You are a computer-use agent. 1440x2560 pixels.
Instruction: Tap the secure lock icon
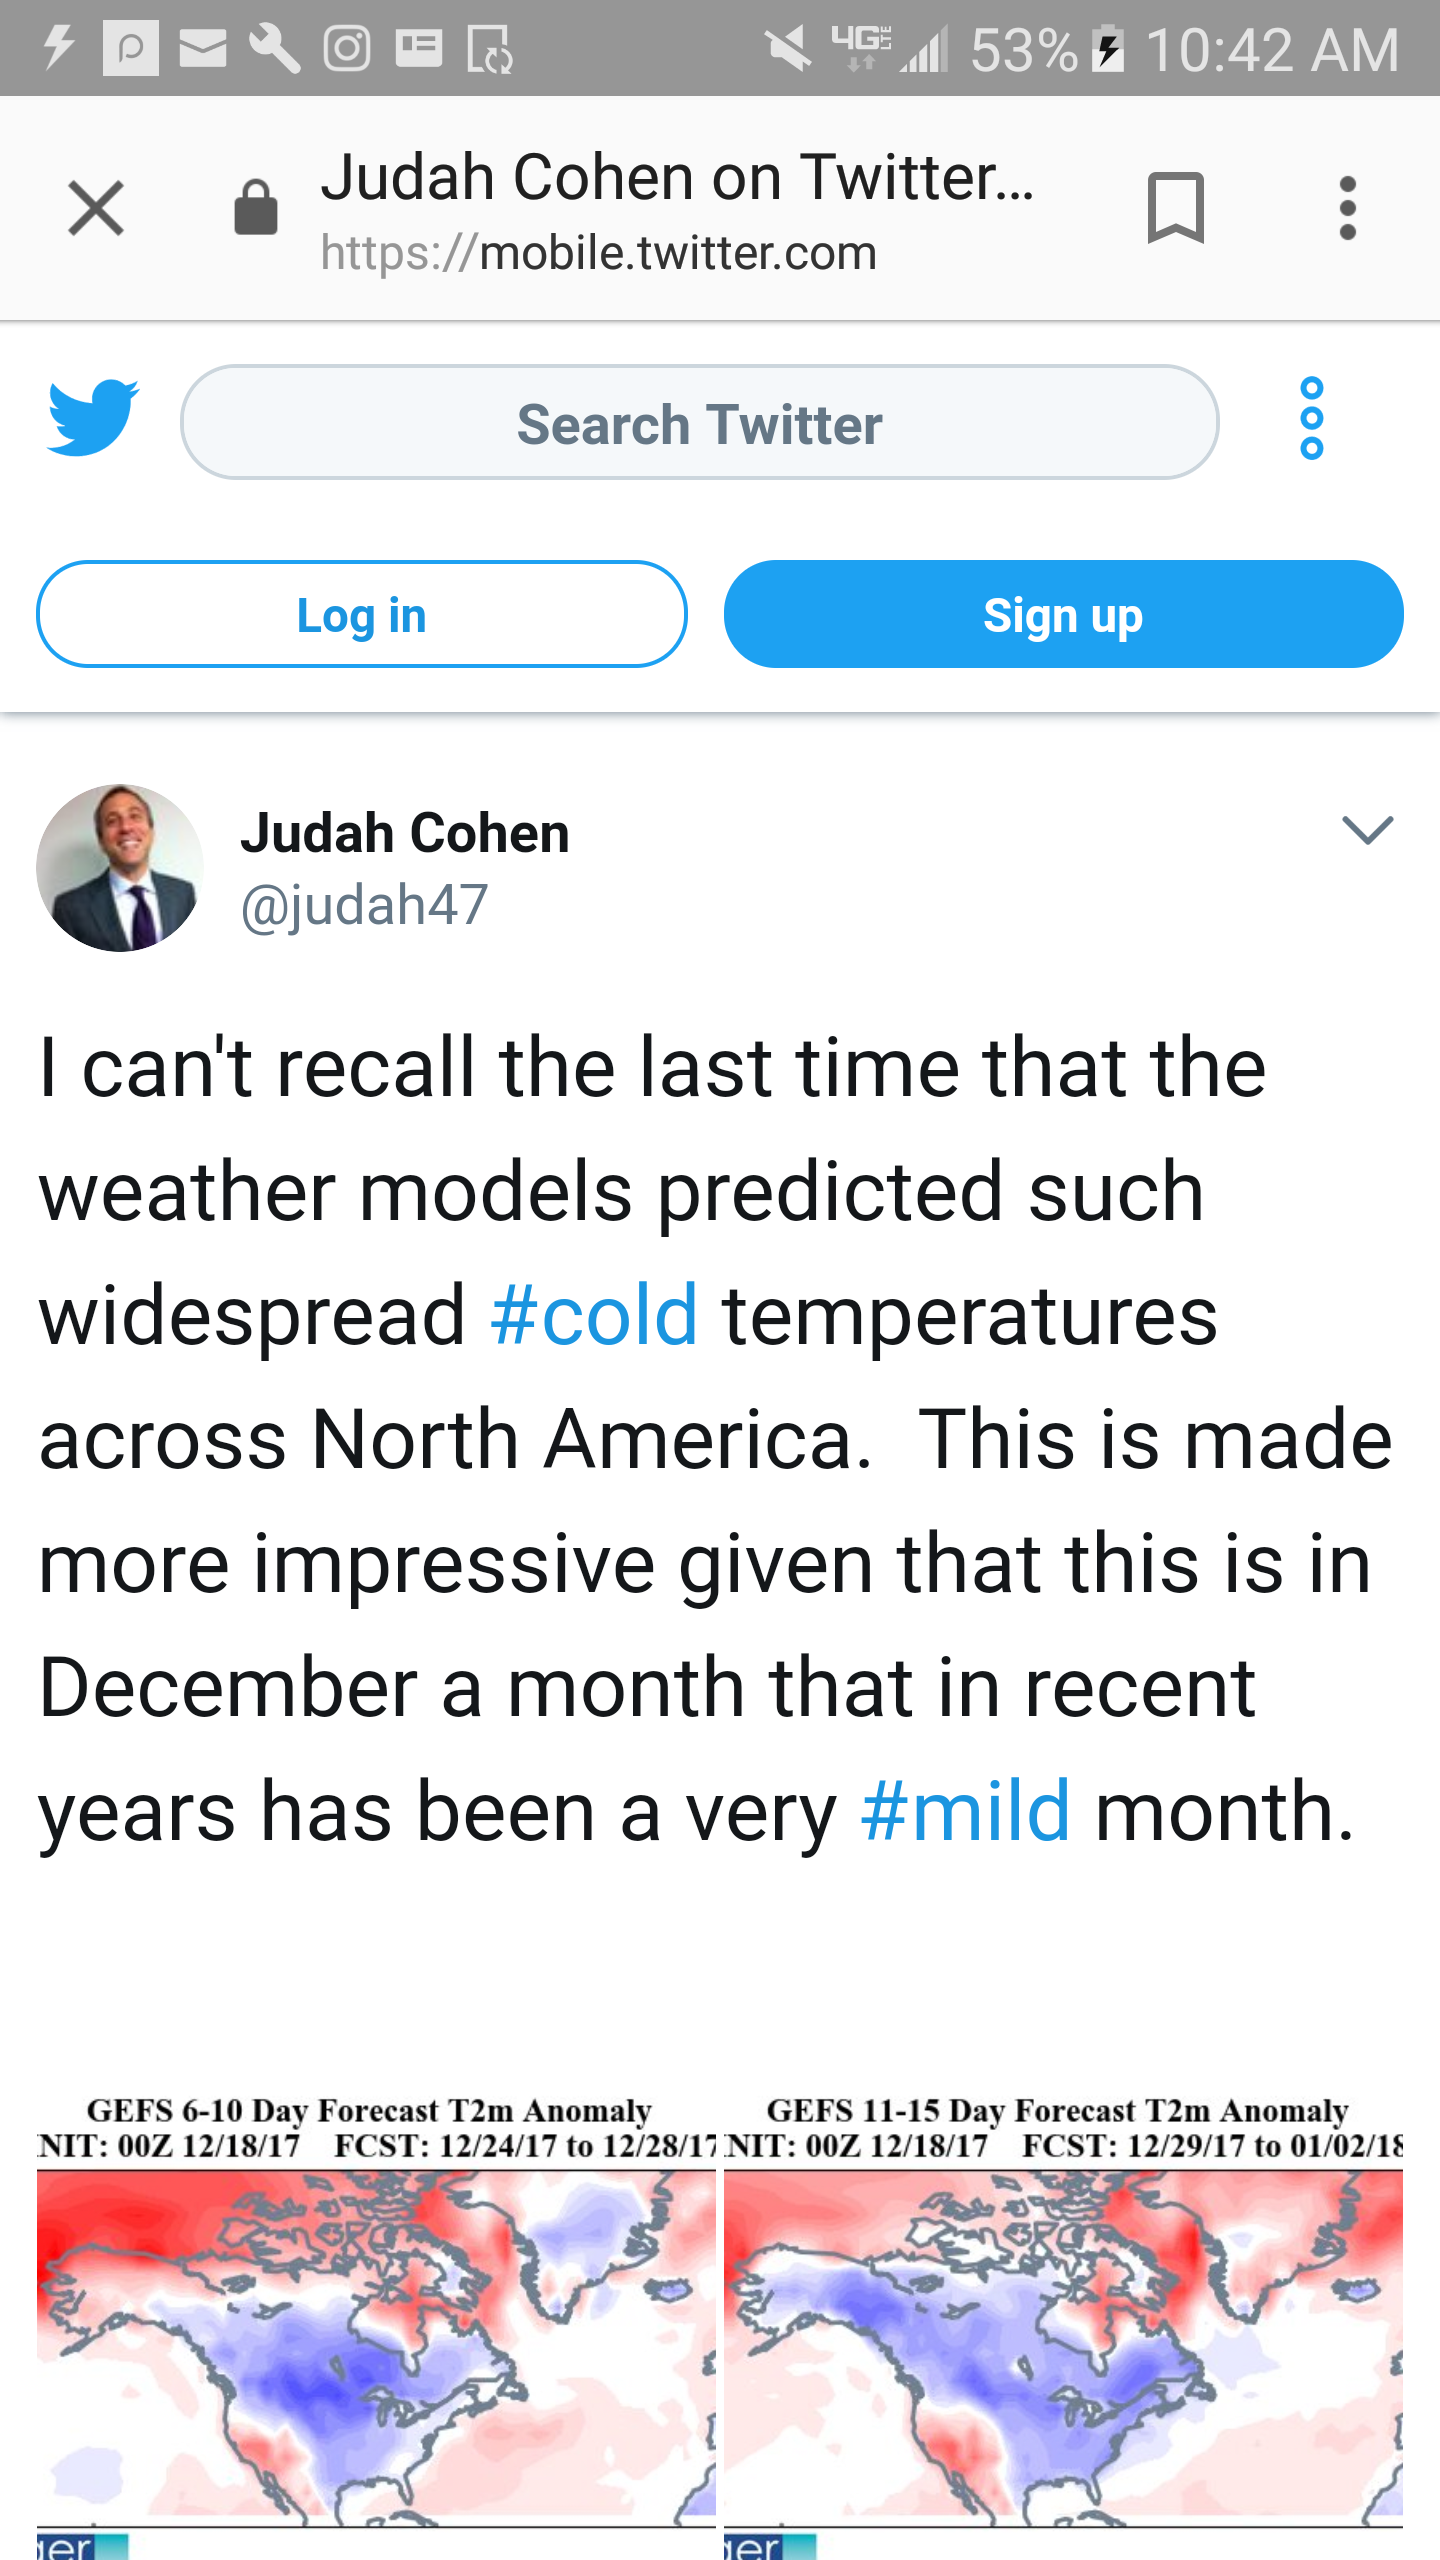coord(255,208)
